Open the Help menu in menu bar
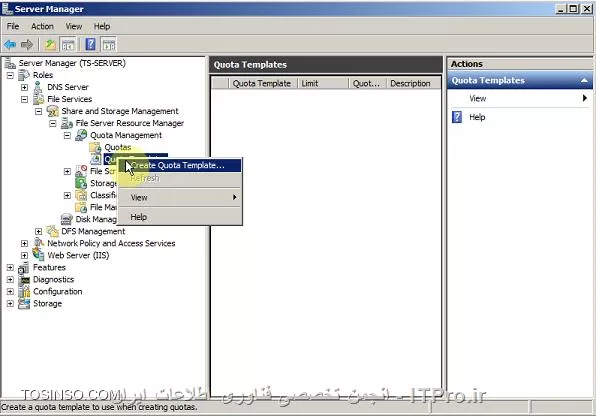 coord(102,26)
